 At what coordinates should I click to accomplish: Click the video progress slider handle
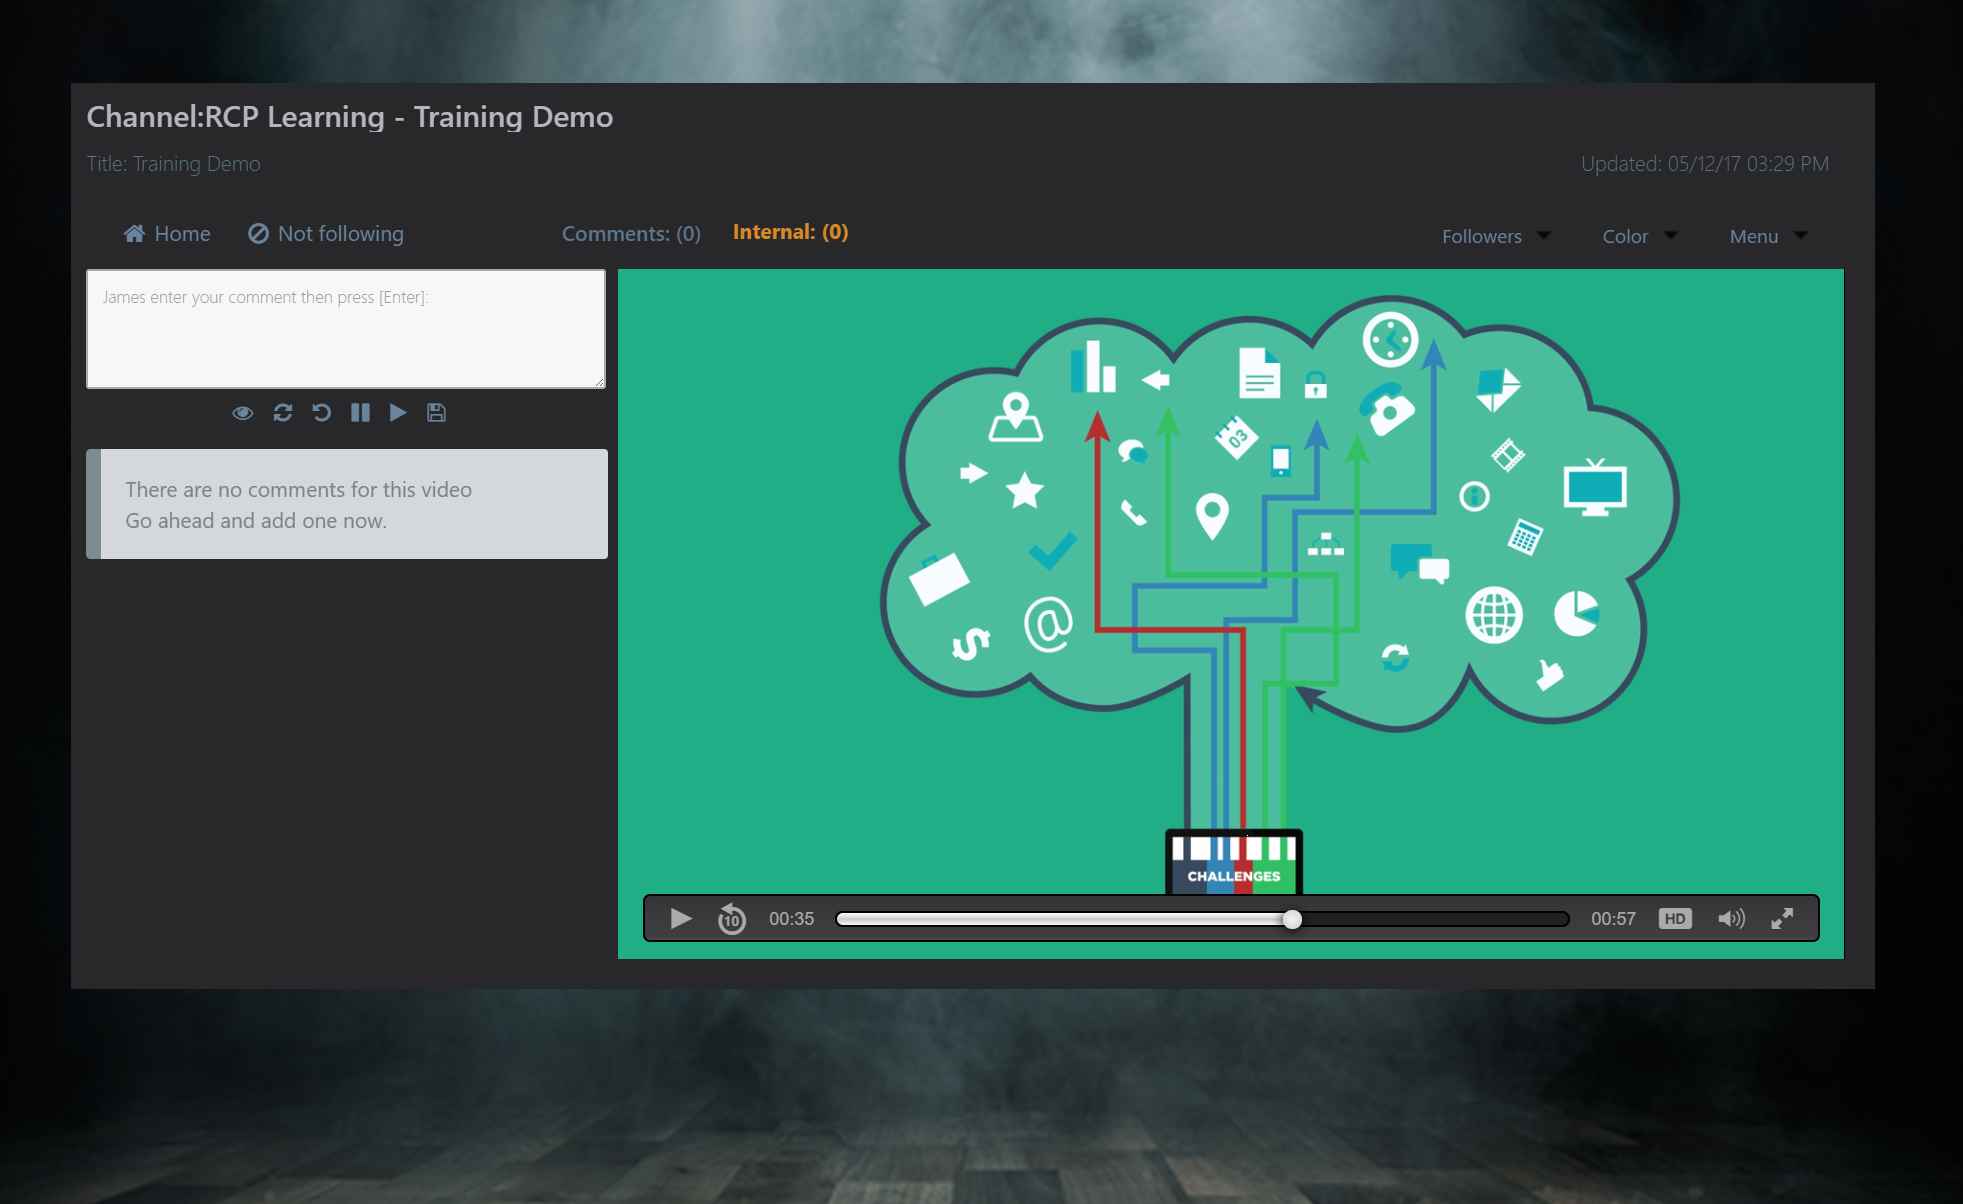[1292, 919]
